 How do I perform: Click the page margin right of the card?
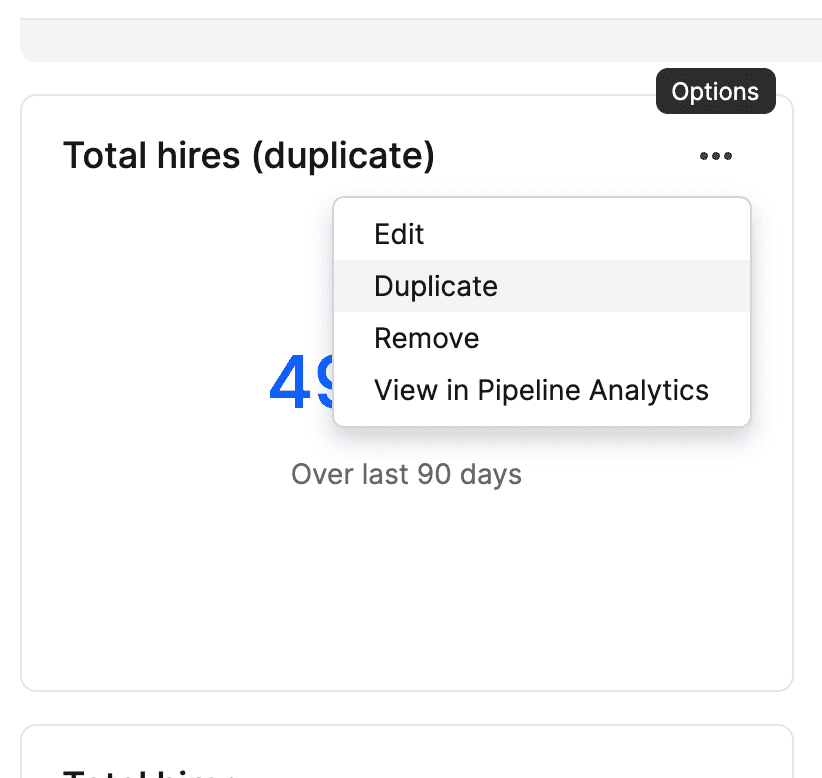pos(808,400)
